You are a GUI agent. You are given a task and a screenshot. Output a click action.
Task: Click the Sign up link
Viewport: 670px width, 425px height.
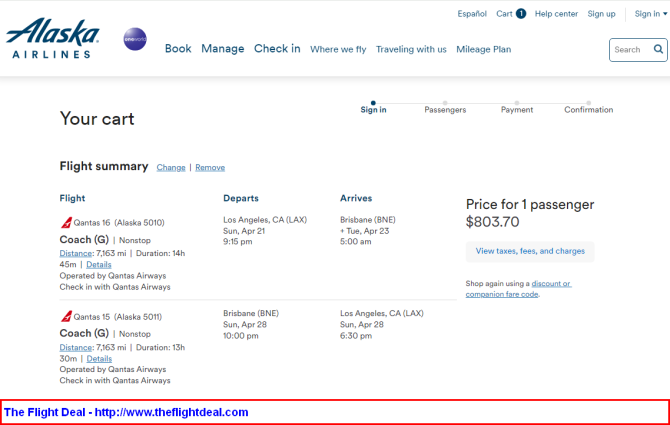point(601,14)
